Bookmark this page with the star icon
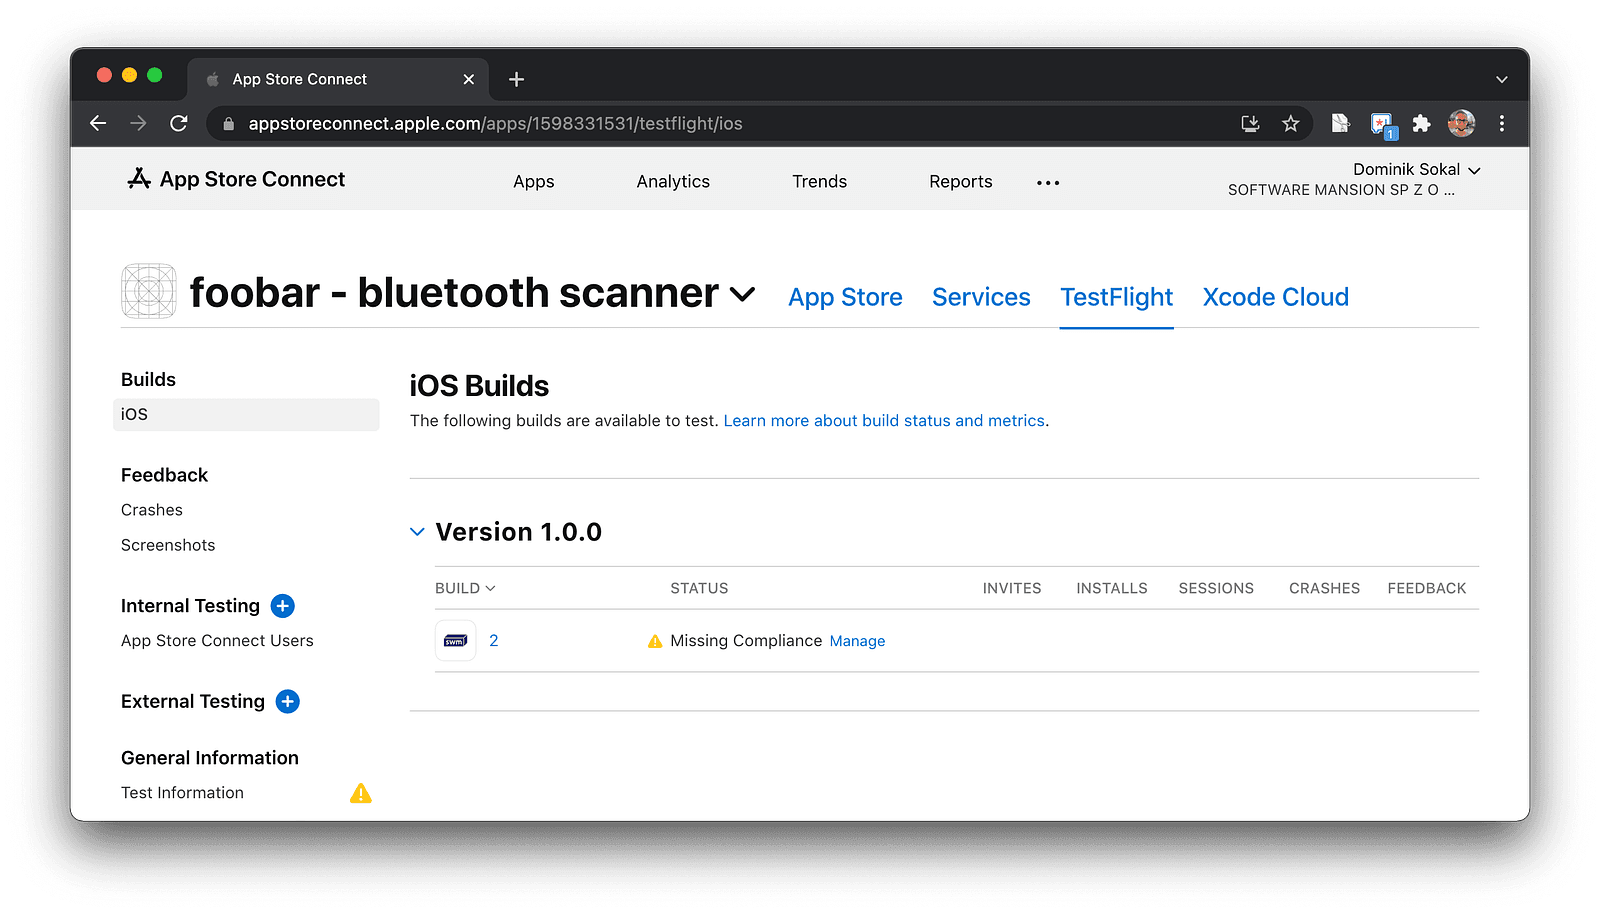The height and width of the screenshot is (914, 1600). 1291,124
